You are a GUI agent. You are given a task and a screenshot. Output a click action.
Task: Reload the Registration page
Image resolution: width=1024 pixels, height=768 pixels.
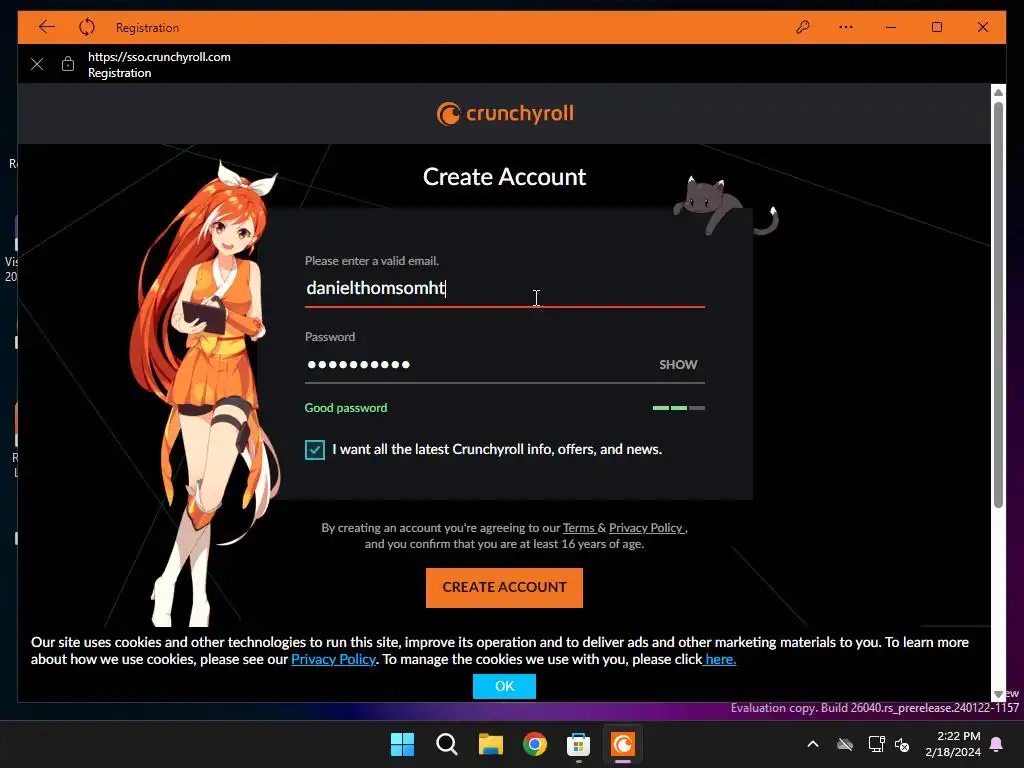pos(87,27)
